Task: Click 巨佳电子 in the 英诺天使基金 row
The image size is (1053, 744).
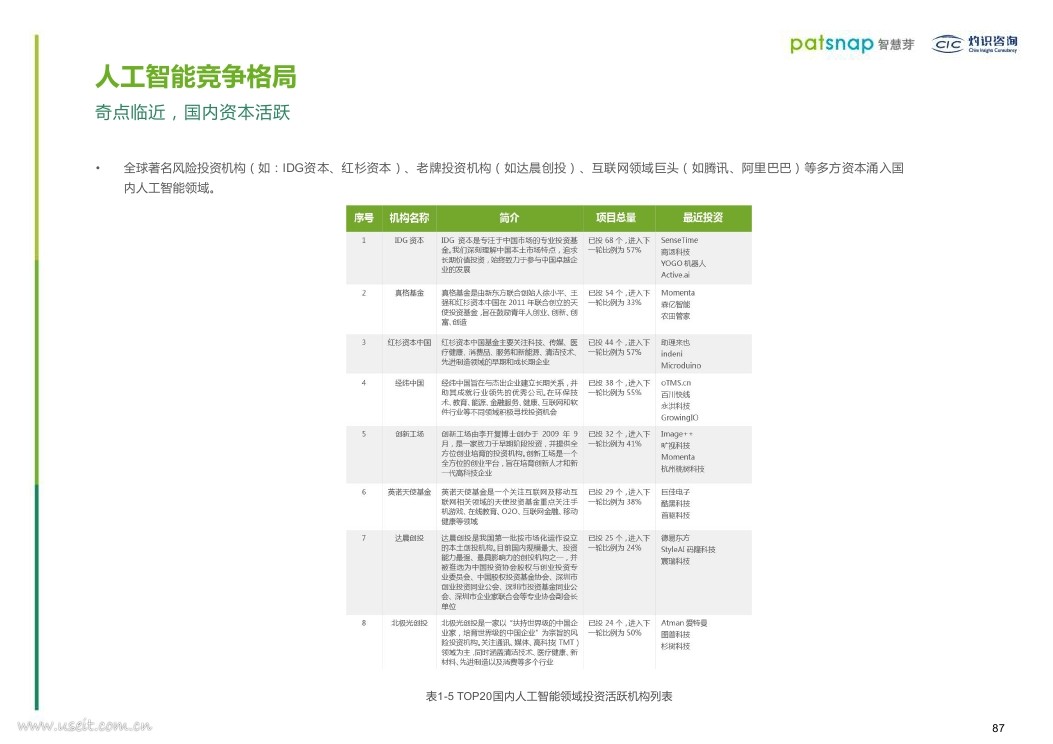Action: [676, 492]
